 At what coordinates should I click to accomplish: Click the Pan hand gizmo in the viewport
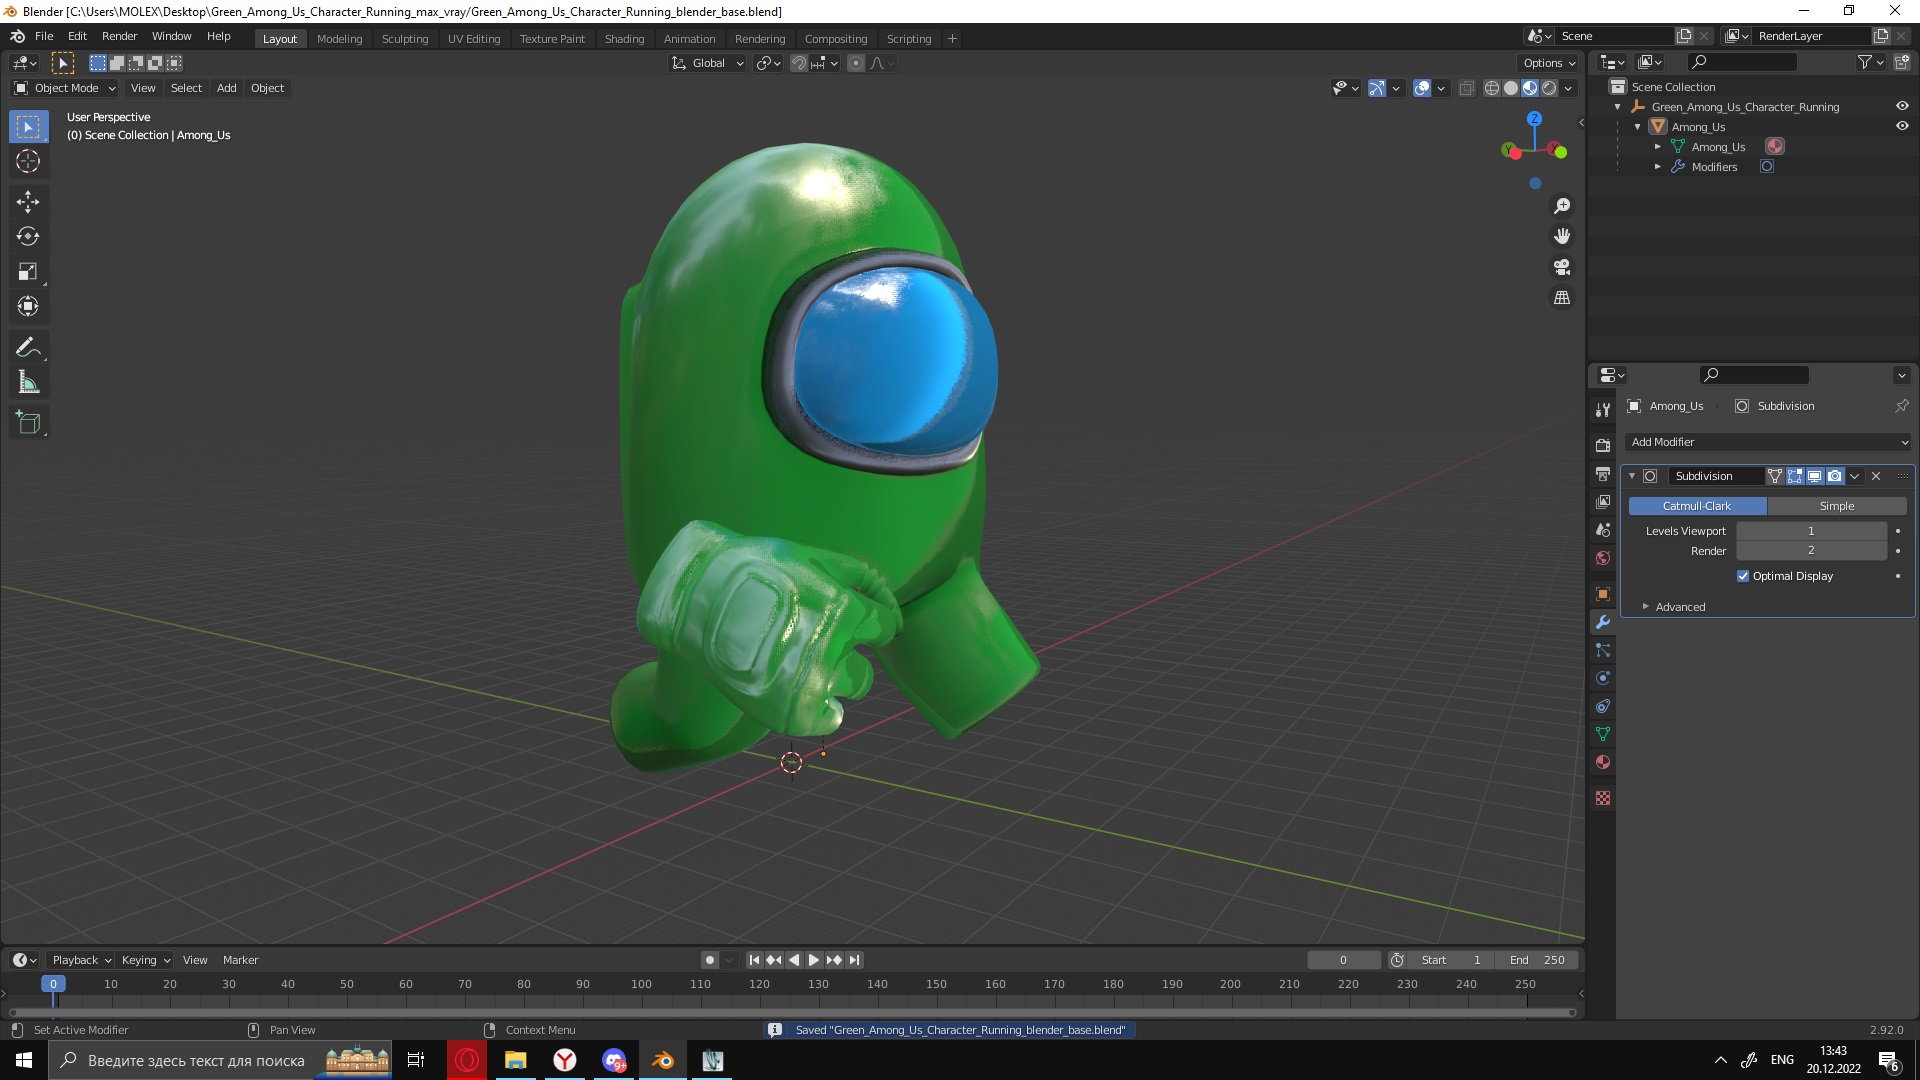point(1562,236)
